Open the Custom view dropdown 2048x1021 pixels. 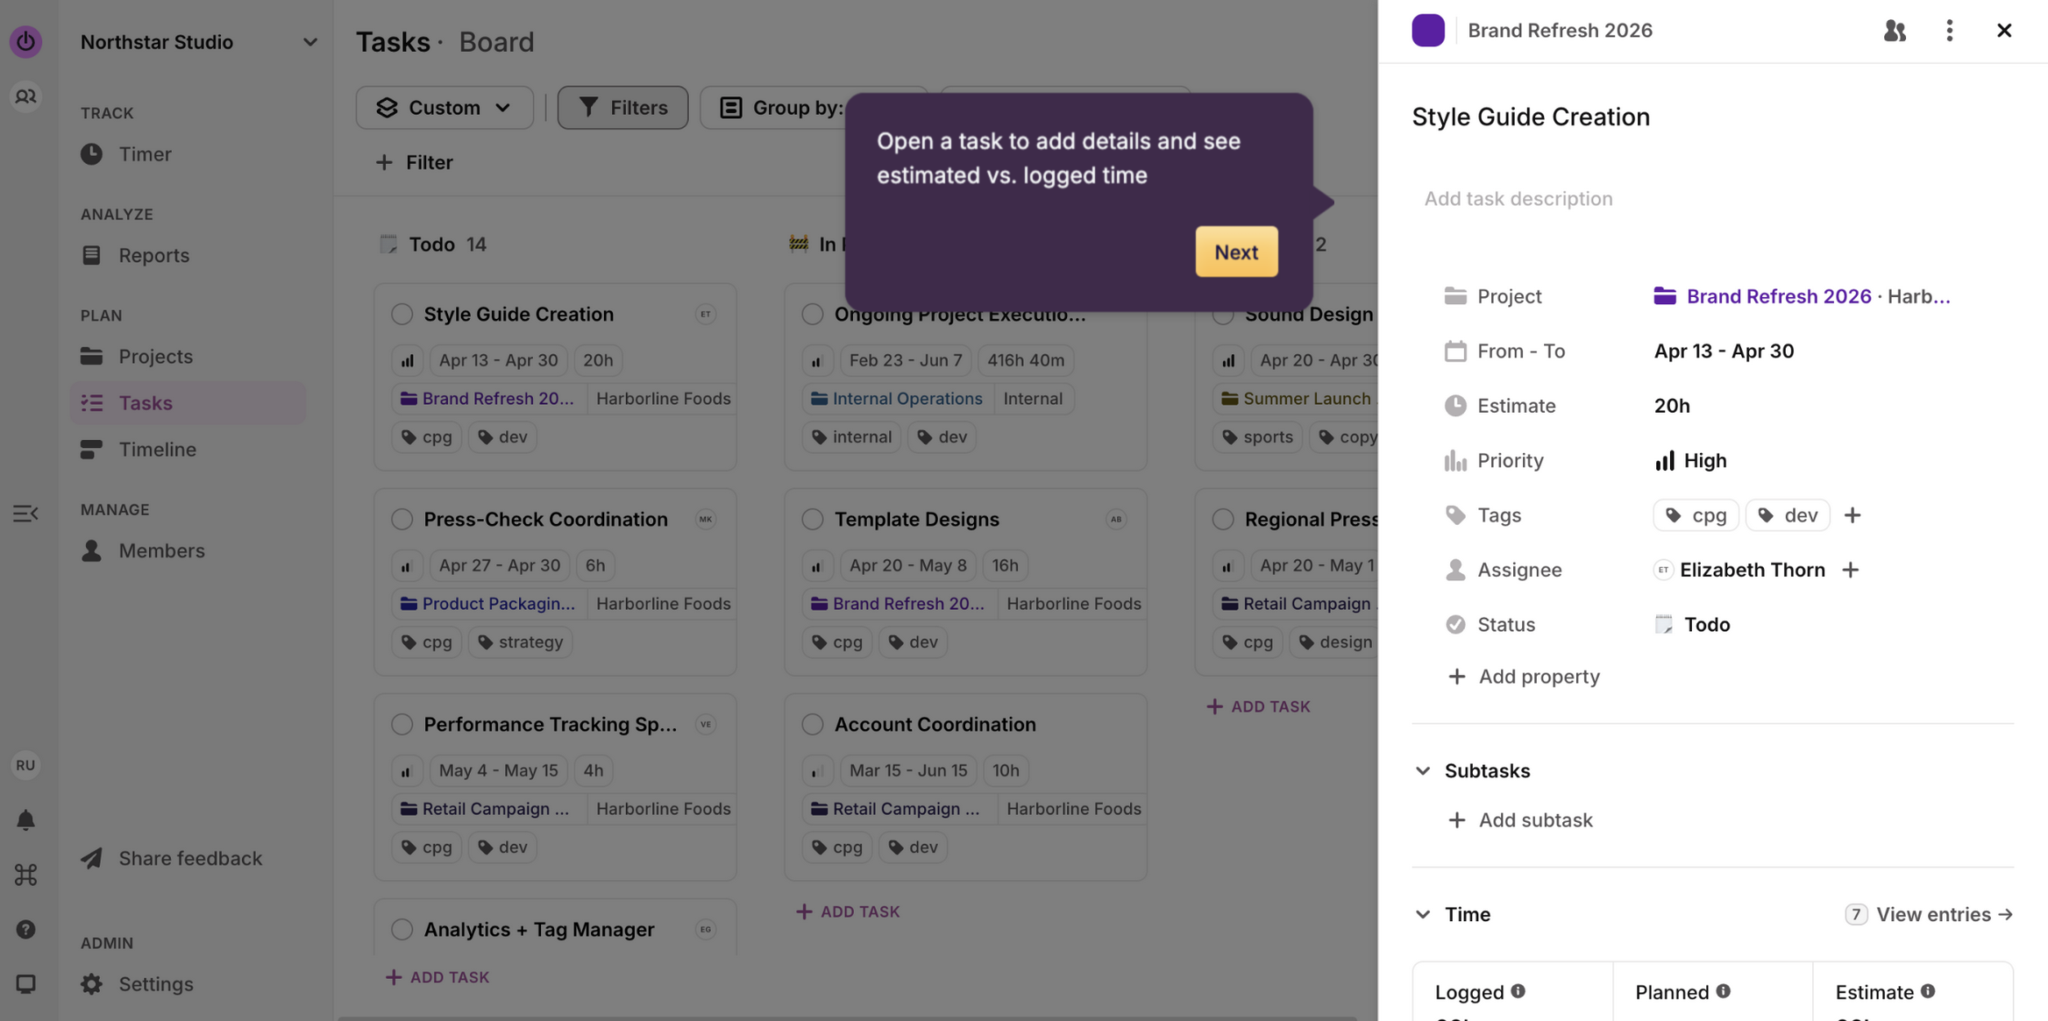click(444, 107)
